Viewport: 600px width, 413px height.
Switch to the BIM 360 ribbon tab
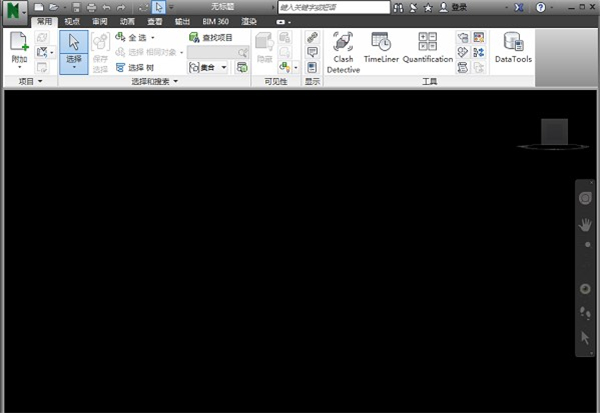click(215, 21)
